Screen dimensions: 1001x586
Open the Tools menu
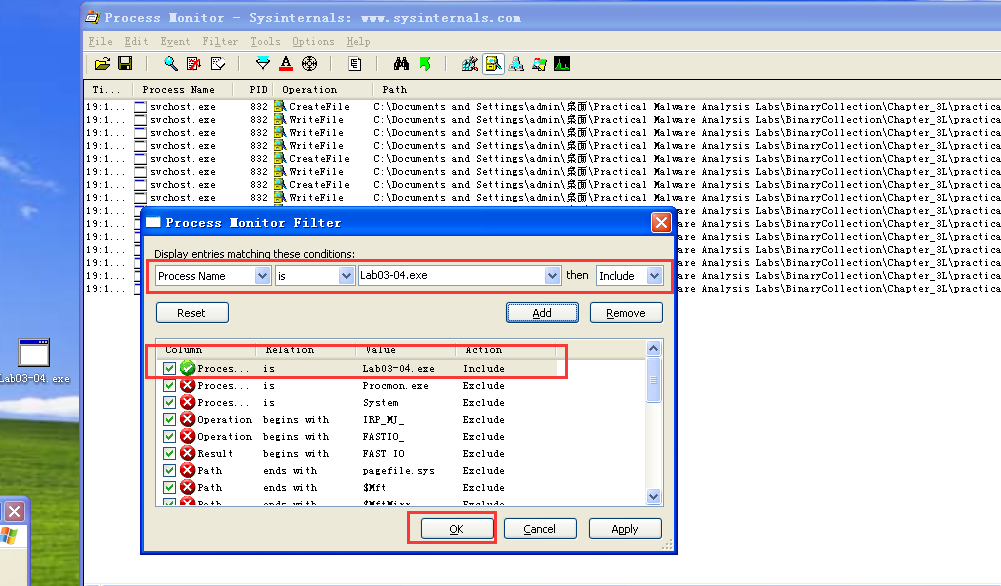pyautogui.click(x=265, y=41)
